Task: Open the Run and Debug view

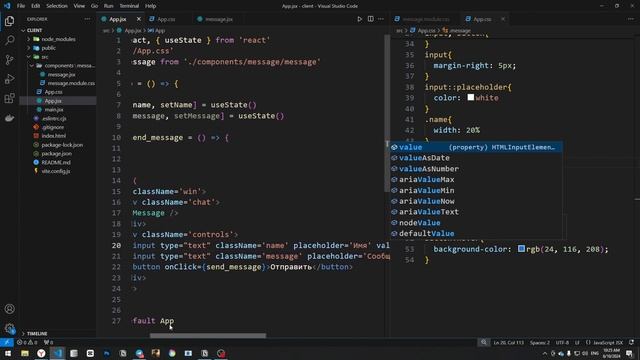Action: pyautogui.click(x=9, y=79)
